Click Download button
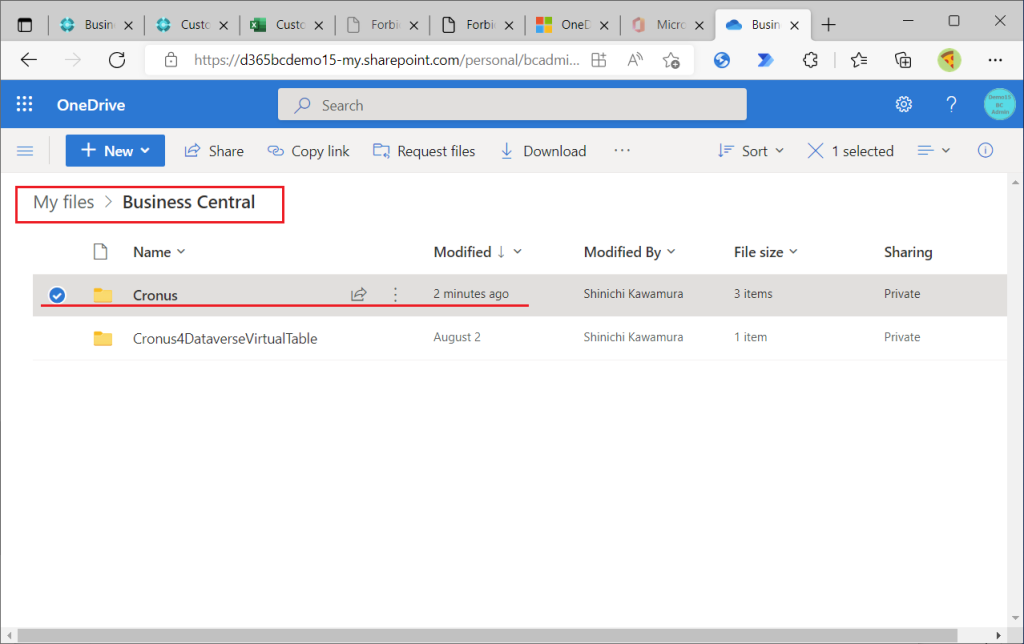1024x644 pixels. click(x=543, y=151)
